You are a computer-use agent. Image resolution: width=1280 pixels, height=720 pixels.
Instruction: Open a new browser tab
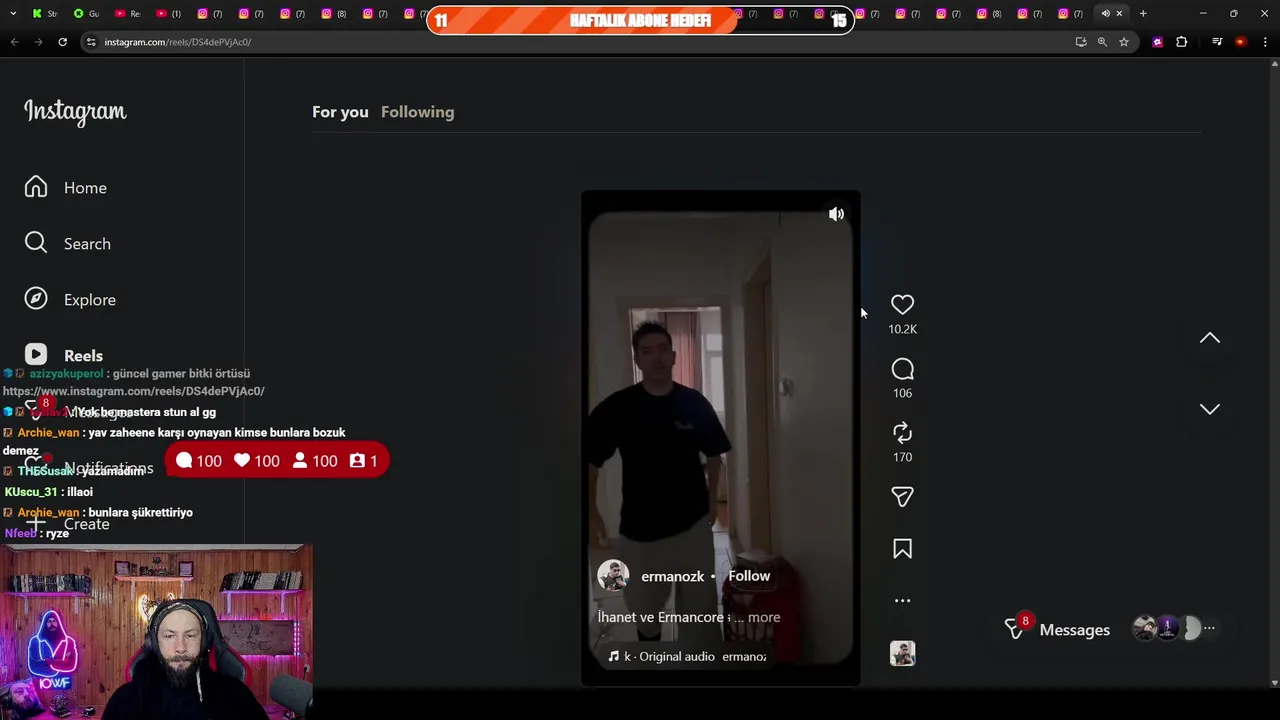pos(1143,14)
